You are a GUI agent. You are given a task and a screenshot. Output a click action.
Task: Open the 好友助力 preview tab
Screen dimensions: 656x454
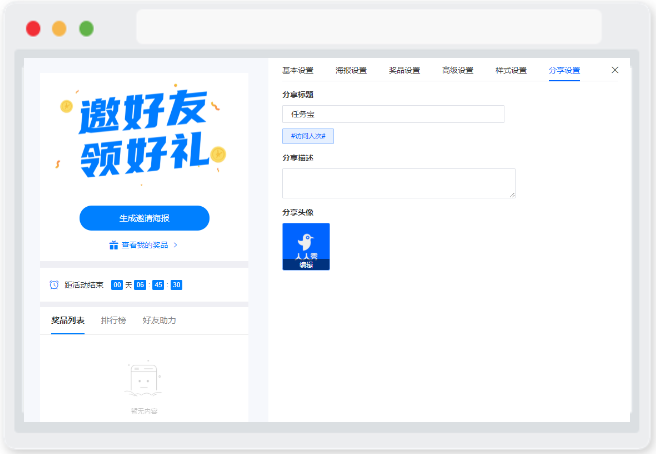(x=159, y=321)
